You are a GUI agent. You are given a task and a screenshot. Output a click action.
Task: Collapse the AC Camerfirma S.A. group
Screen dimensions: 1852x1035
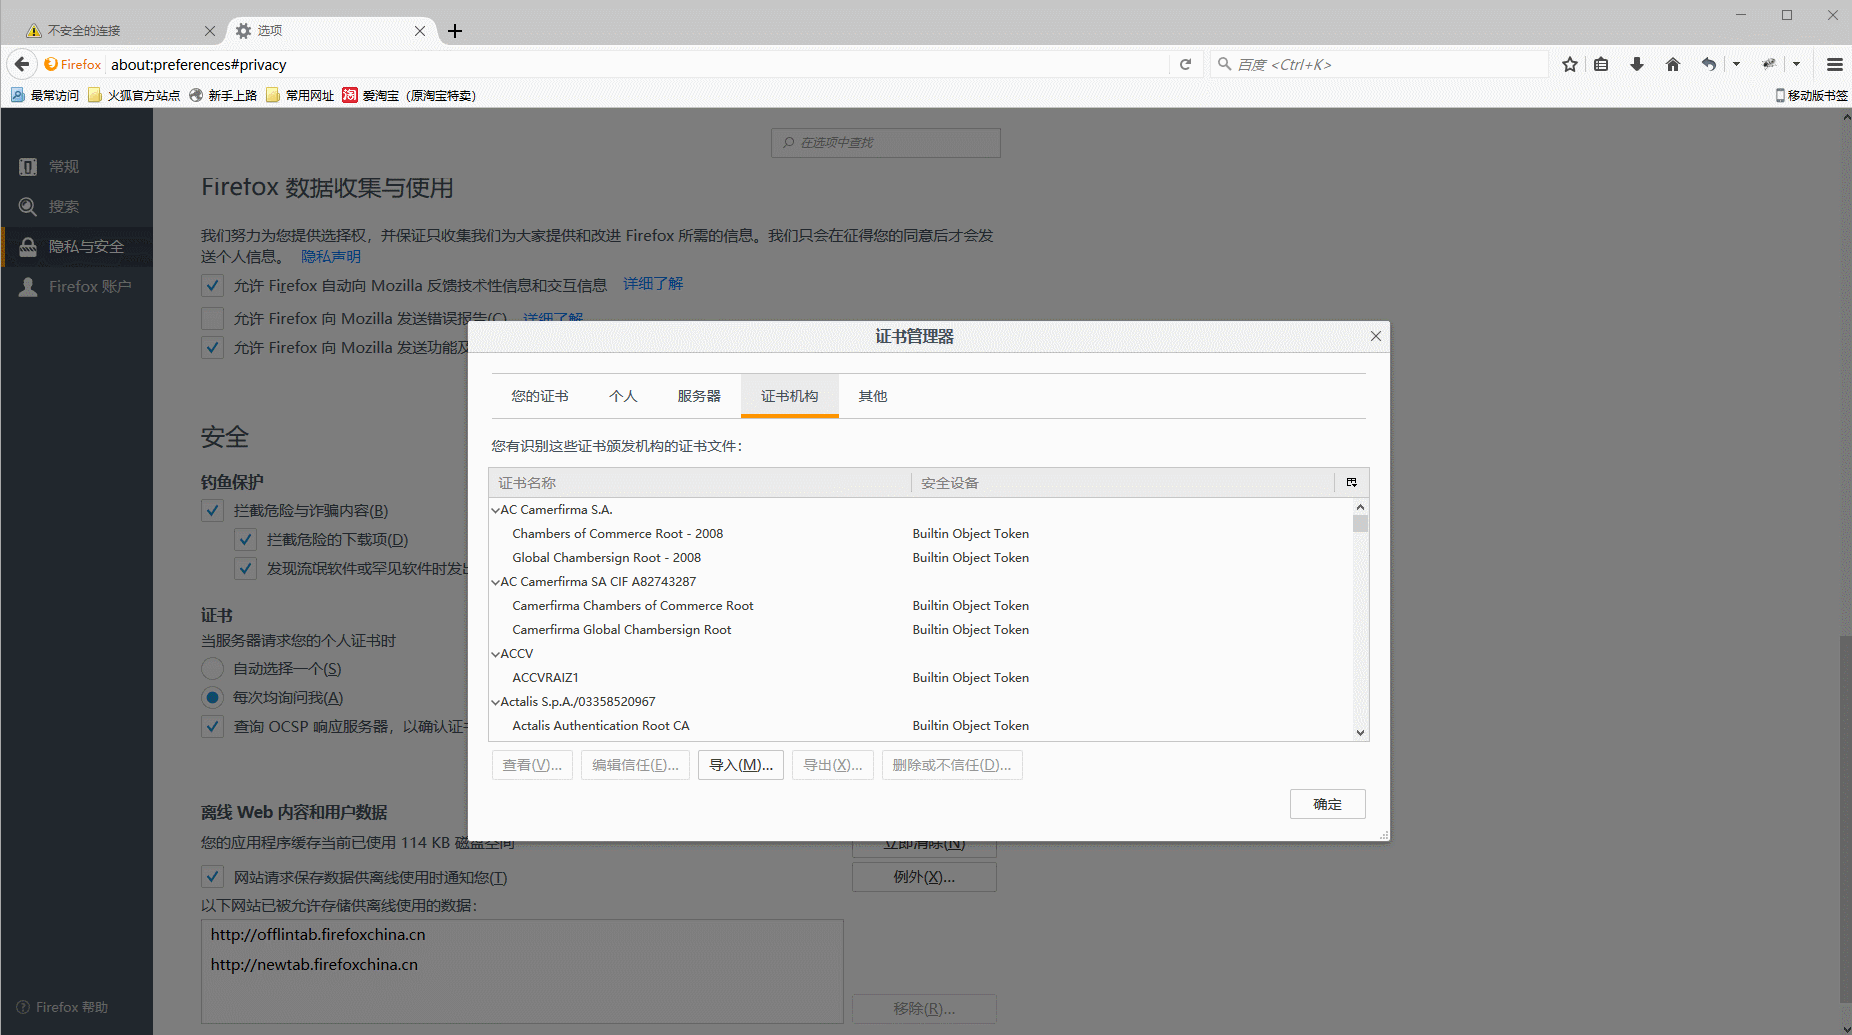495,510
